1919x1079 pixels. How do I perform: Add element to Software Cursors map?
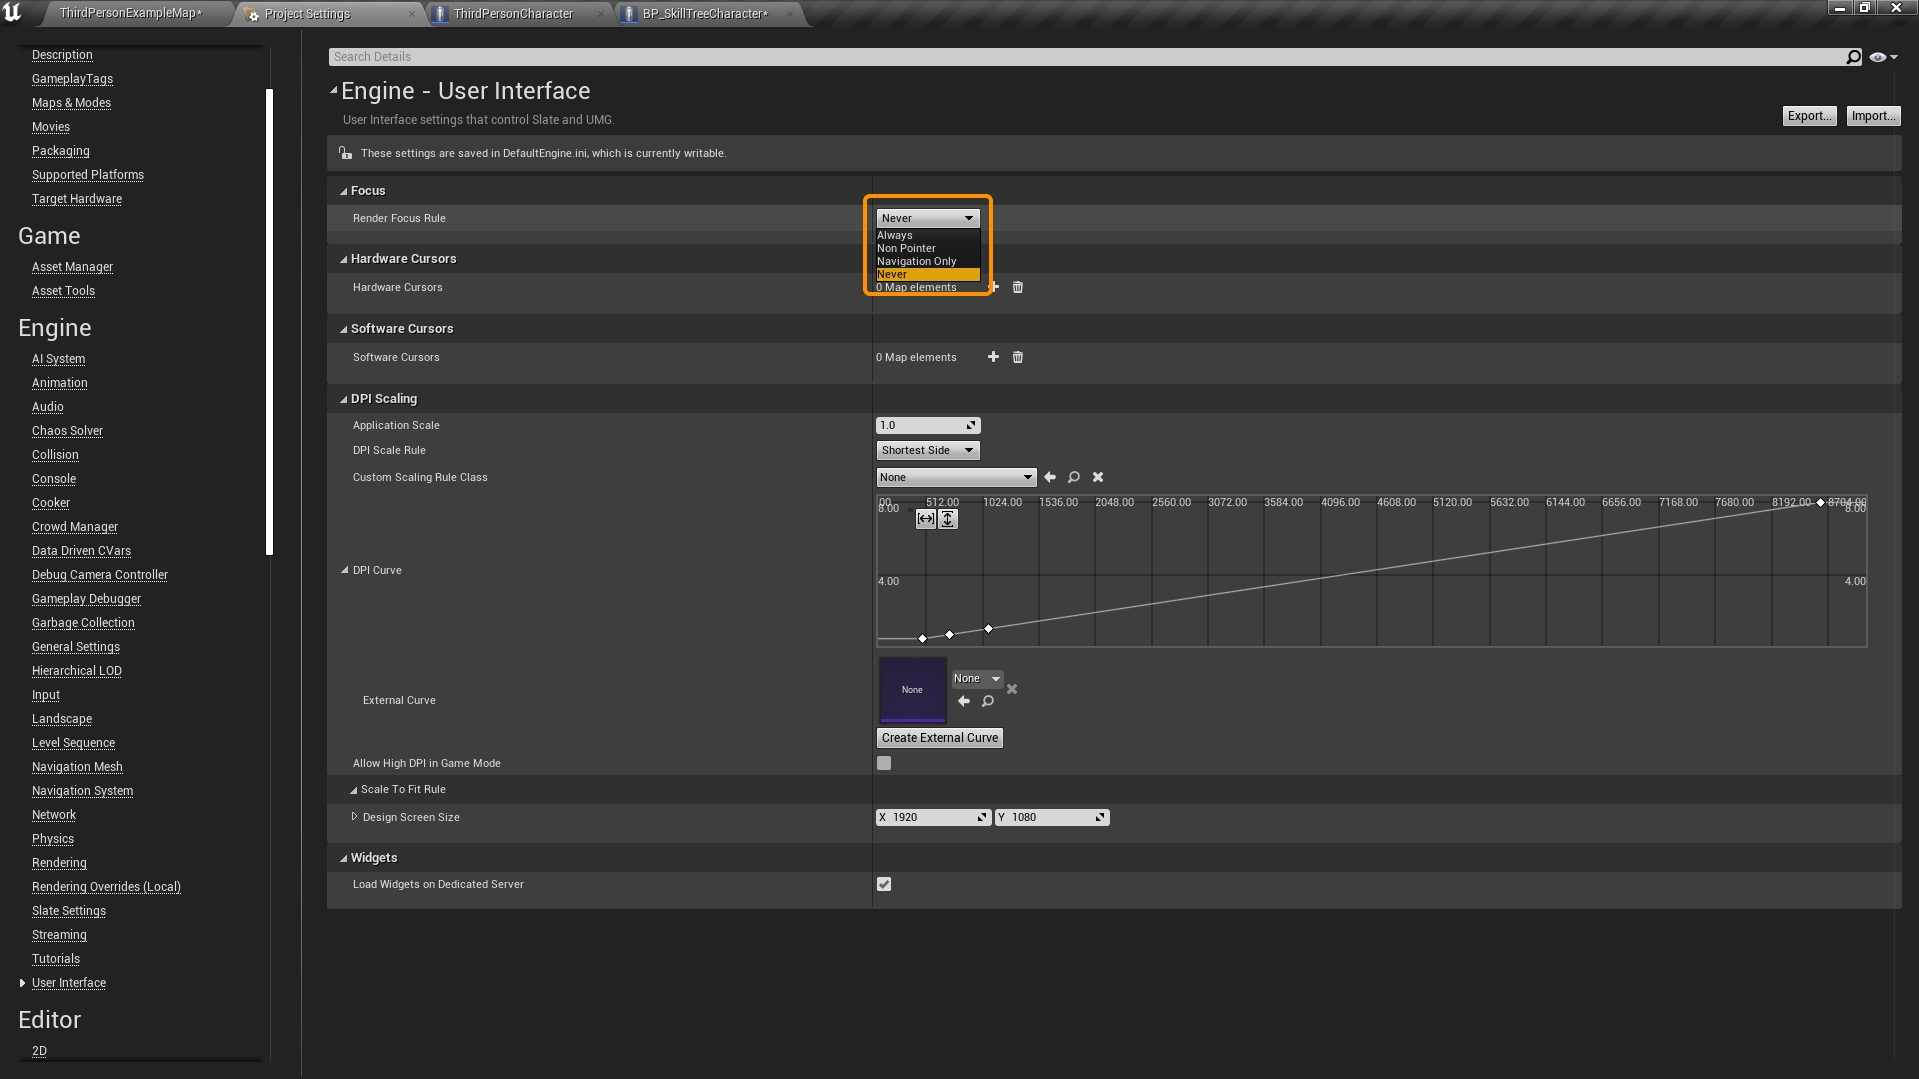[x=993, y=357]
